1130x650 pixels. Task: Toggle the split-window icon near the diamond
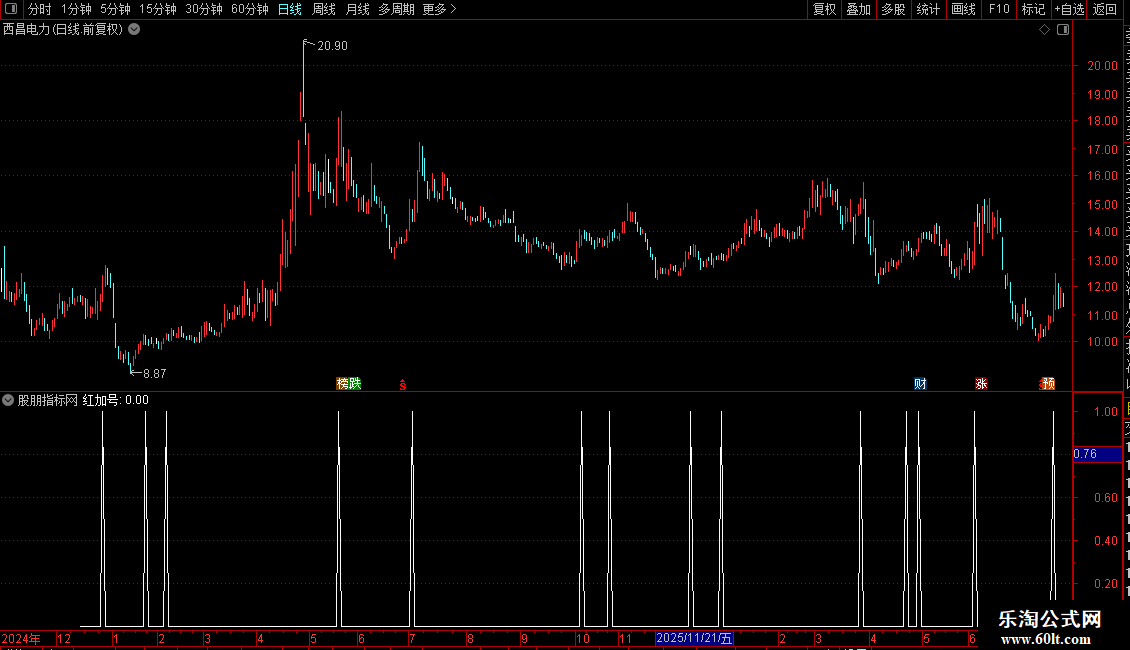pos(1063,30)
